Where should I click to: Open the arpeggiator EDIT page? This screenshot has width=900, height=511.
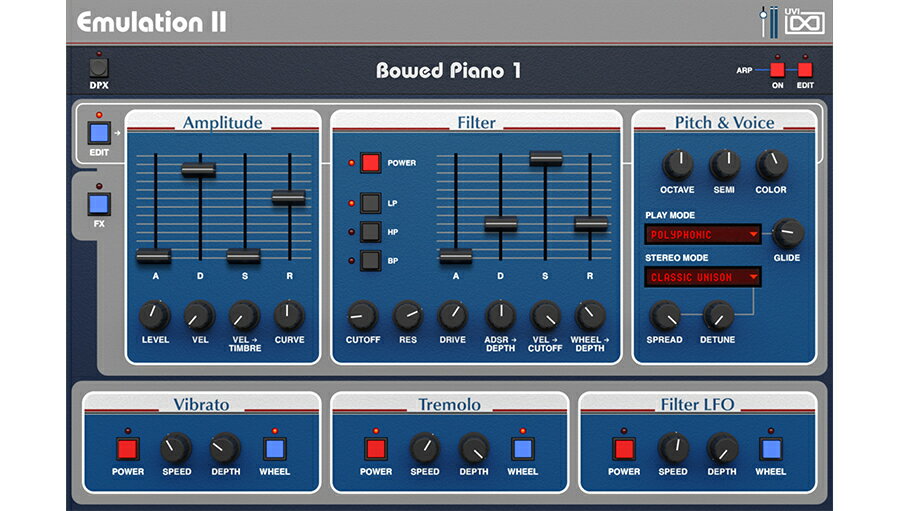click(x=805, y=71)
